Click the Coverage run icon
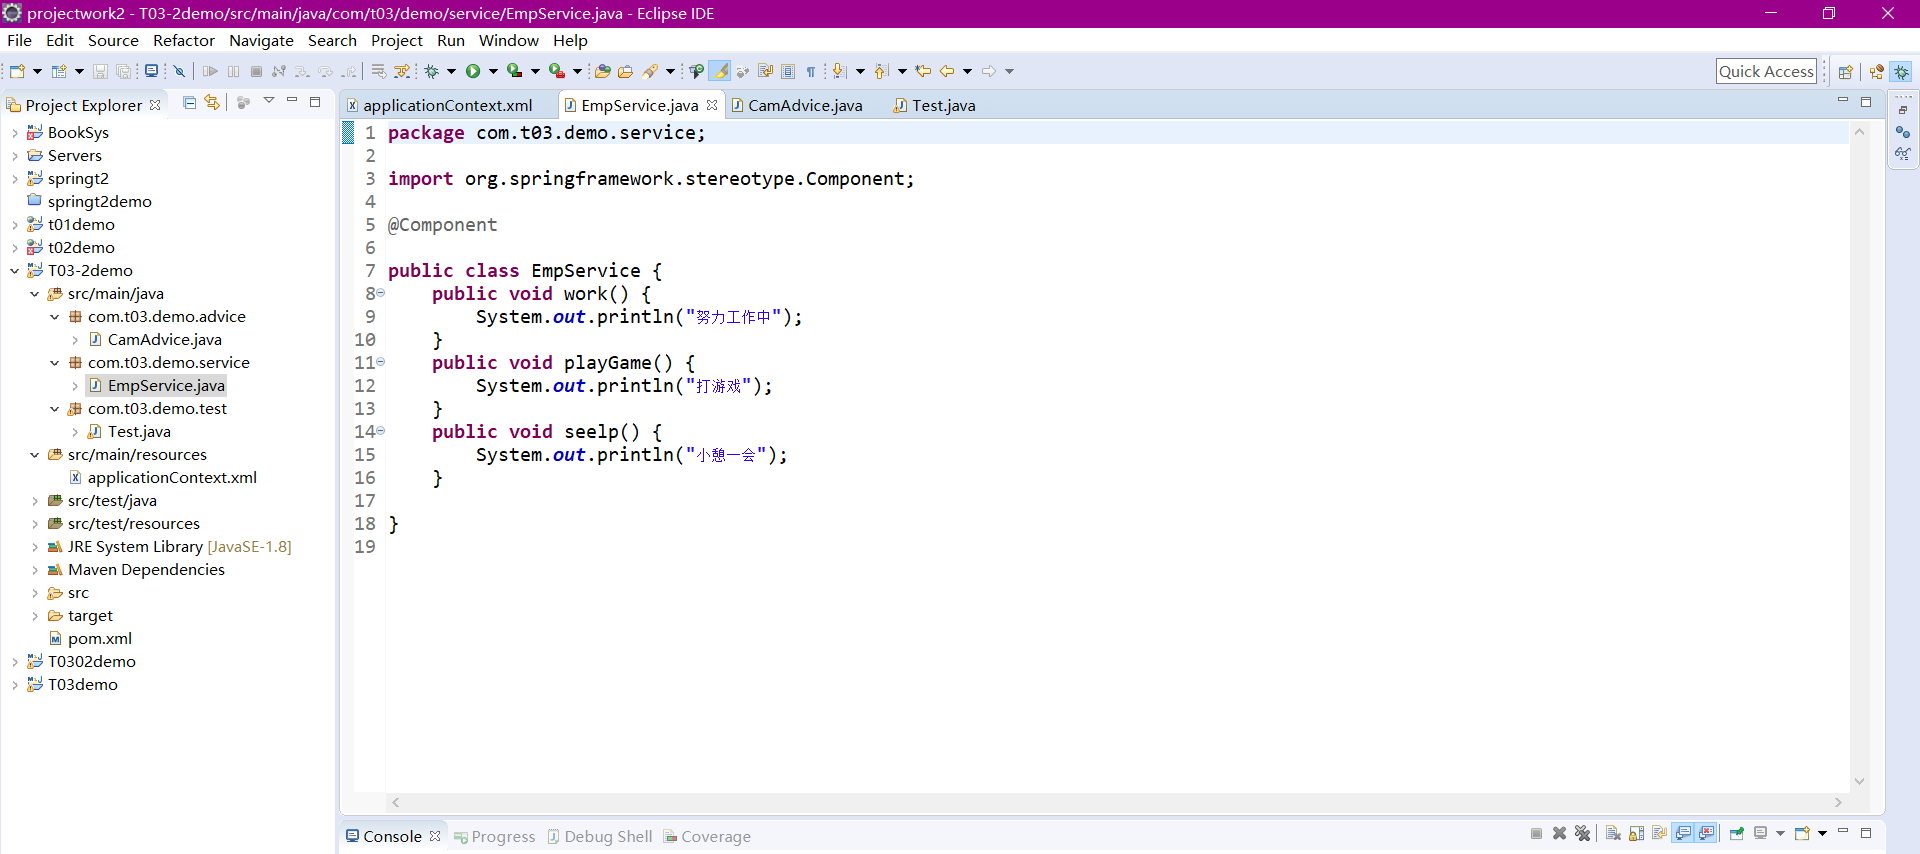1920x854 pixels. pyautogui.click(x=514, y=71)
